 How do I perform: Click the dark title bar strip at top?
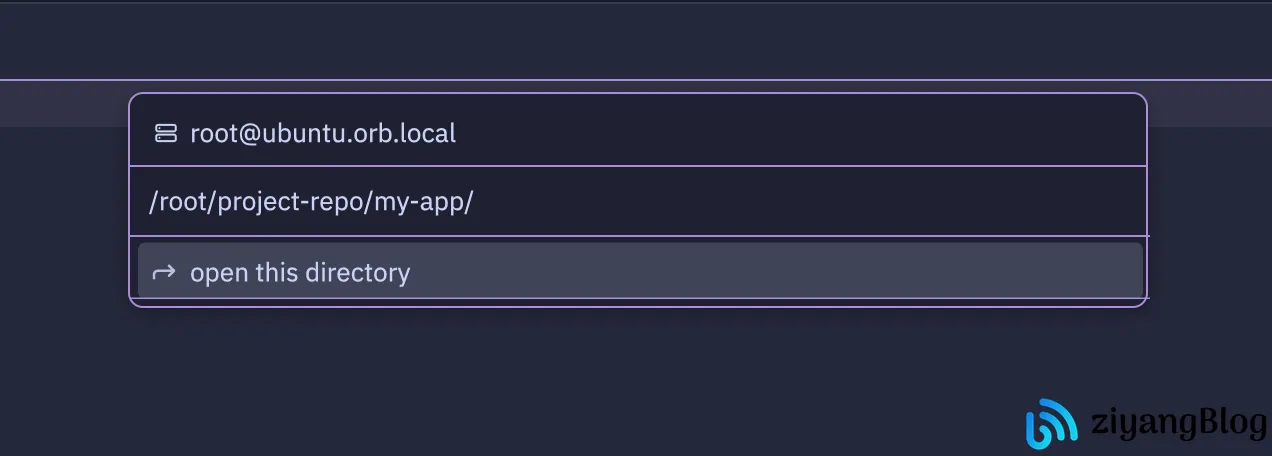click(x=636, y=40)
